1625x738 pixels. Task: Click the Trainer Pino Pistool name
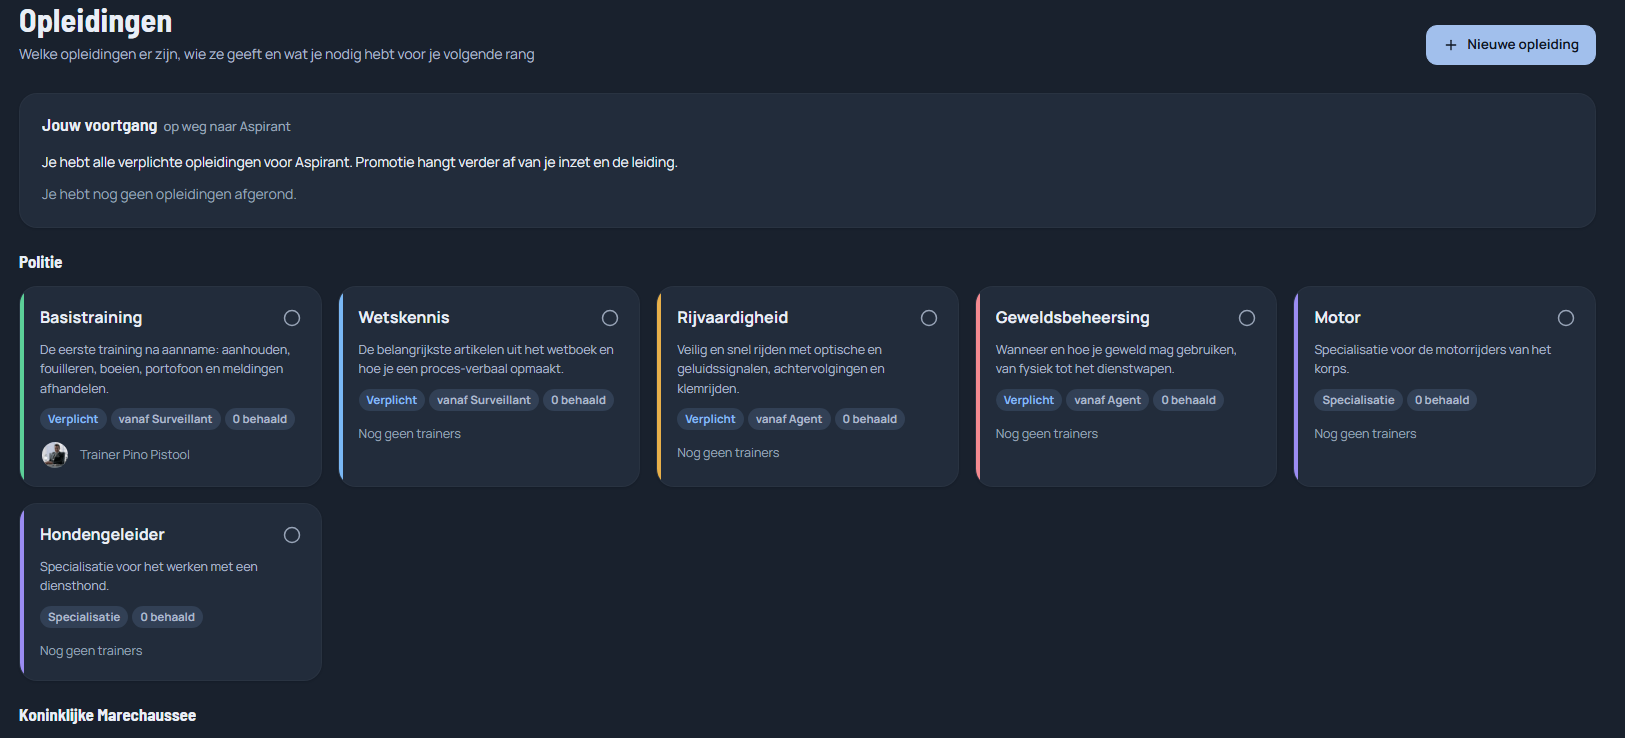135,455
